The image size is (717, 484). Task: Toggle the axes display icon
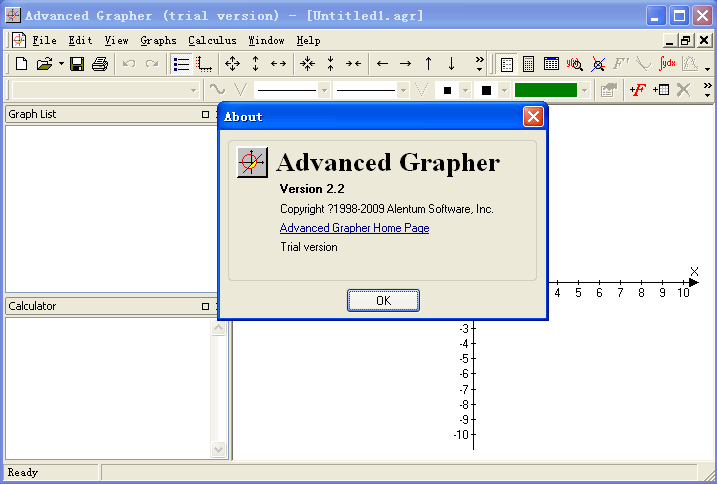click(x=204, y=64)
